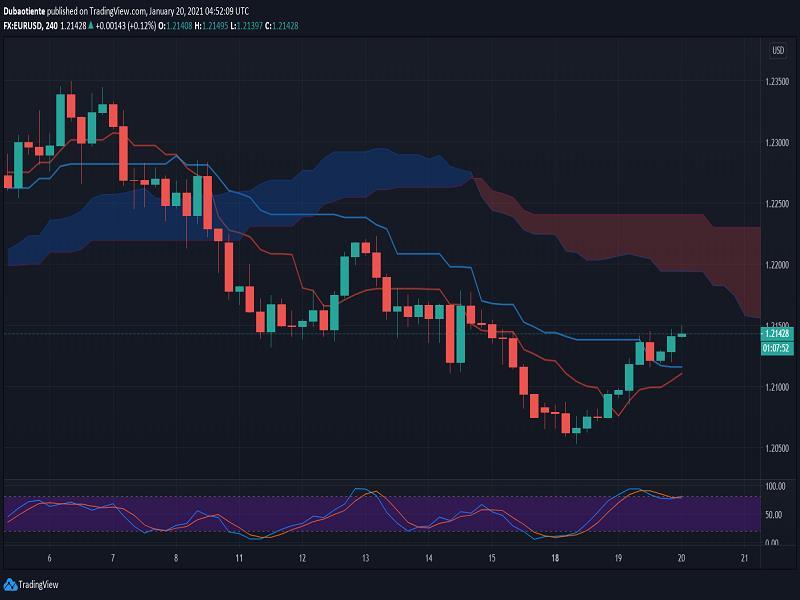Click date label 11 on time axis
This screenshot has width=800, height=600.
tap(239, 558)
